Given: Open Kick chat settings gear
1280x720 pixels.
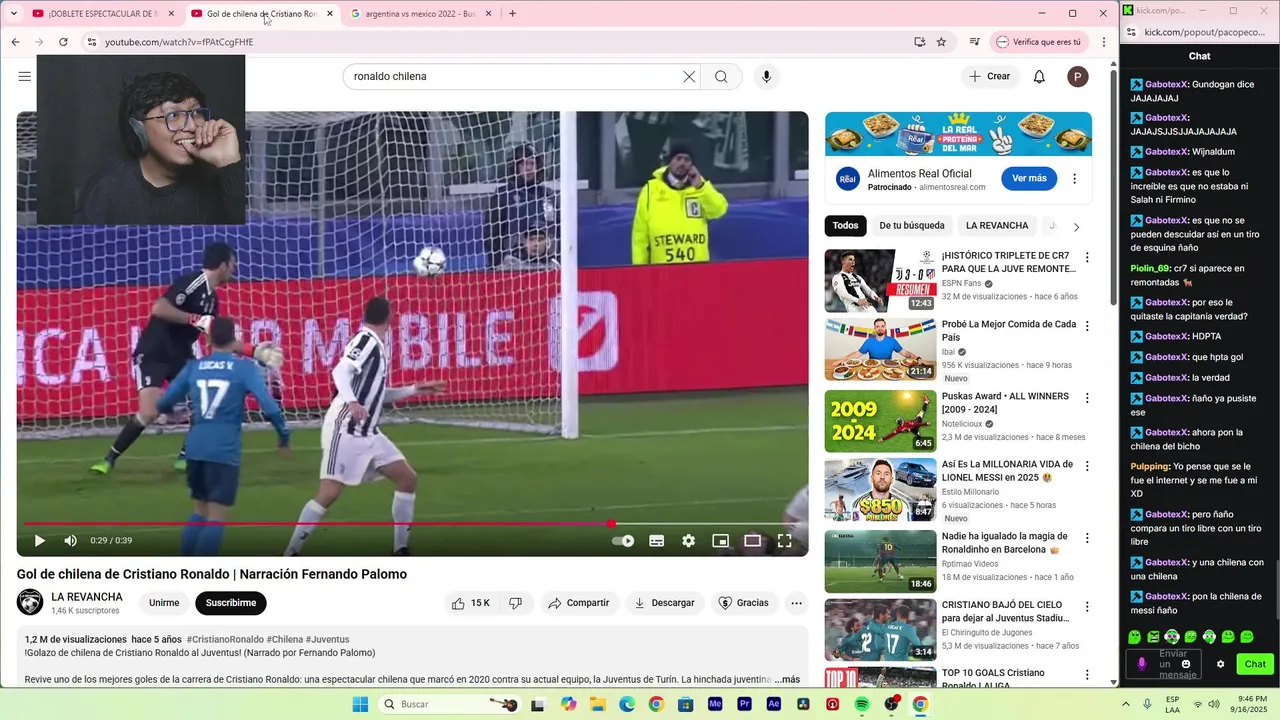Looking at the screenshot, I should [1220, 664].
